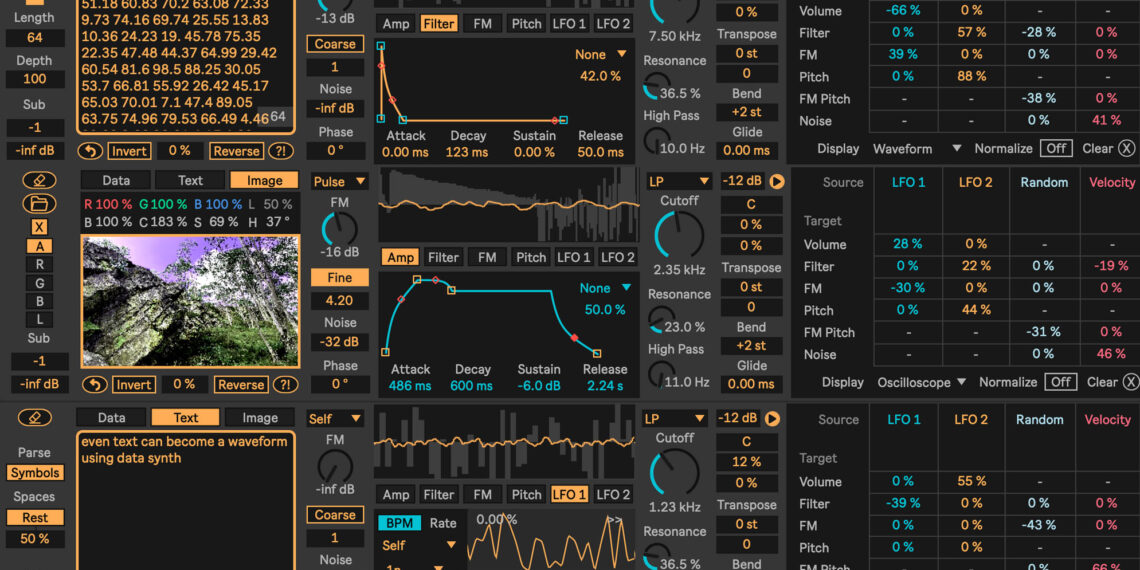Click the Reverse button below the image

point(240,385)
